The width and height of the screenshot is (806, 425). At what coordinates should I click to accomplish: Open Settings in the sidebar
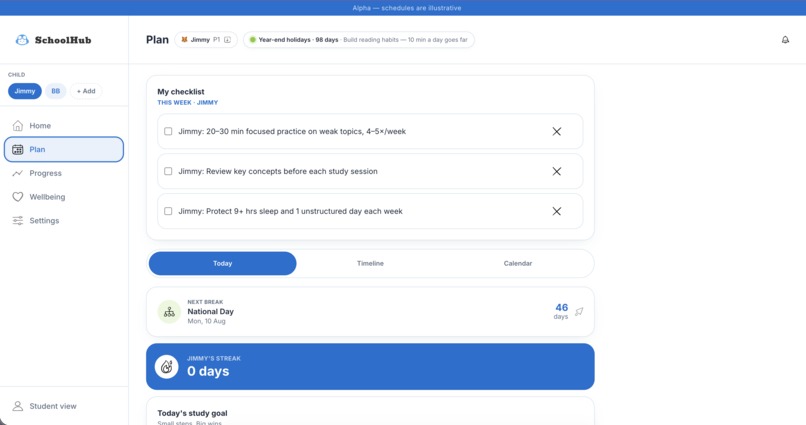pos(64,220)
